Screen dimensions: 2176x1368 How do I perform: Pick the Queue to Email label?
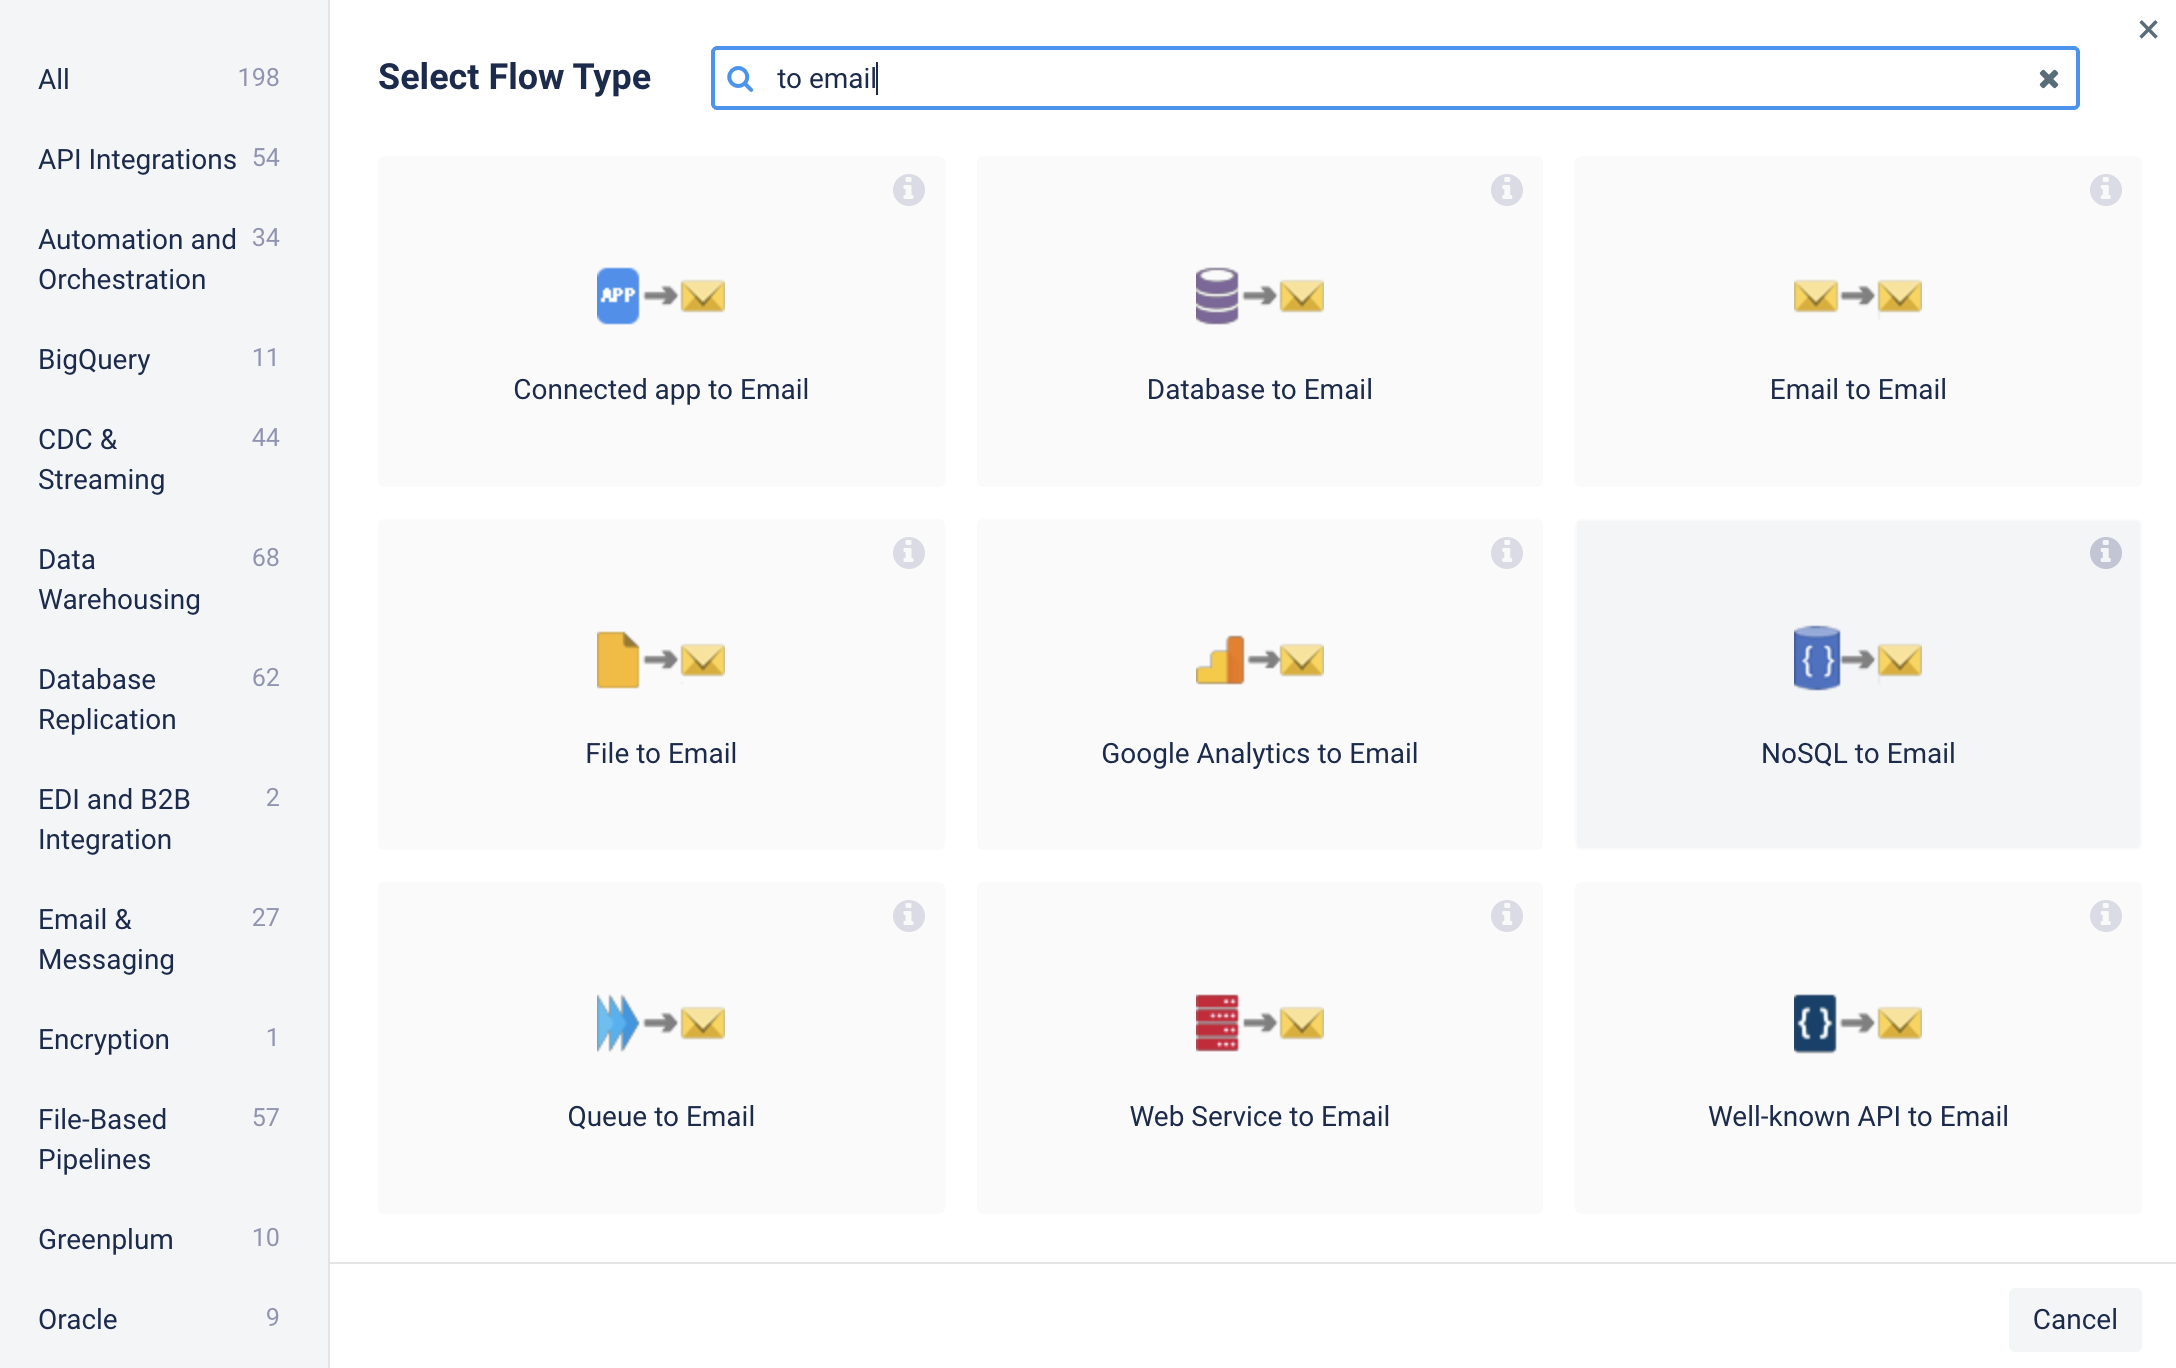[661, 1116]
